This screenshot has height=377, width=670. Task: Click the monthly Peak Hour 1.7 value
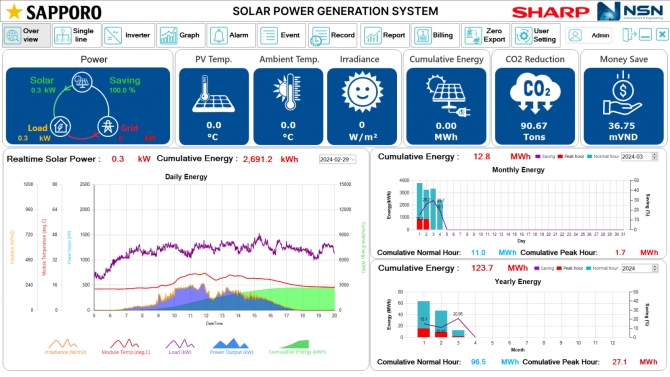point(620,253)
